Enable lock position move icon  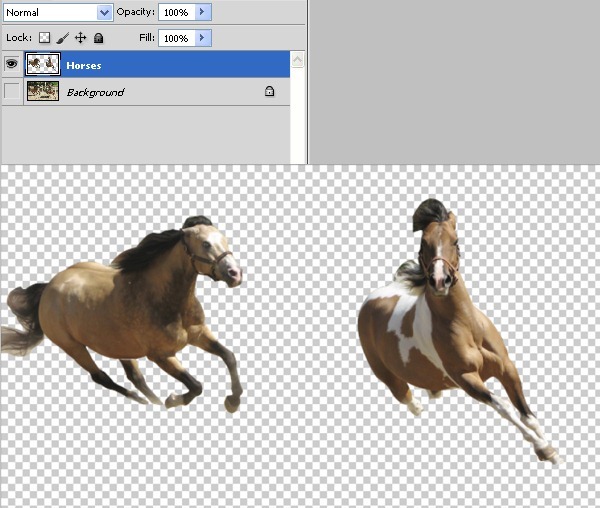pyautogui.click(x=80, y=38)
